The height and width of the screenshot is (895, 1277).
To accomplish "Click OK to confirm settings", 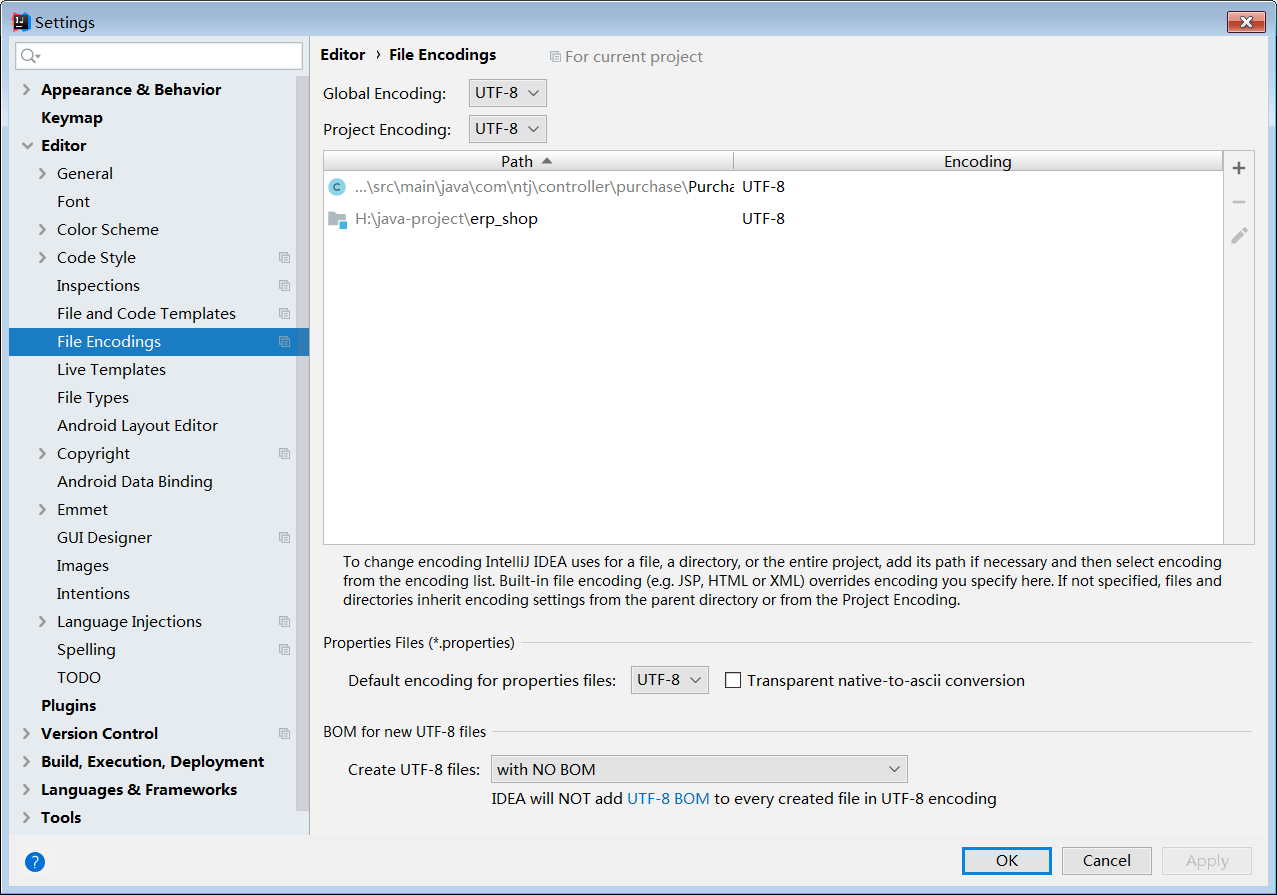I will [1007, 861].
